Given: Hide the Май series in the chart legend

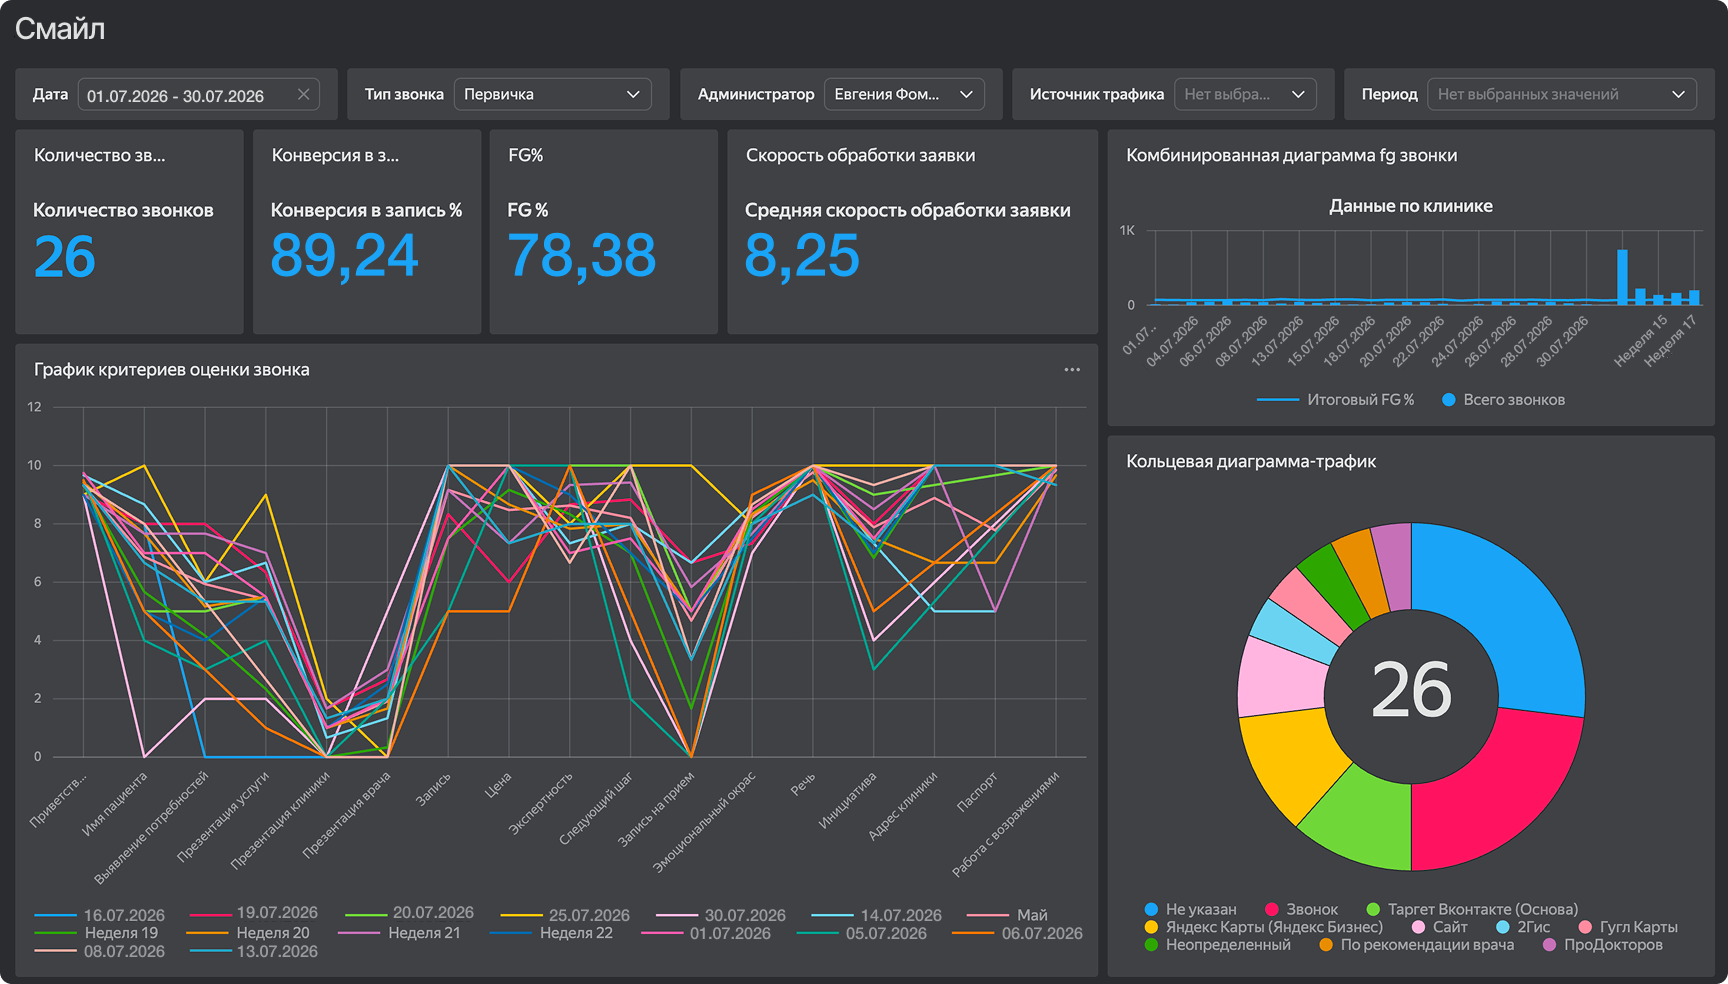Looking at the screenshot, I should pos(1008,915).
